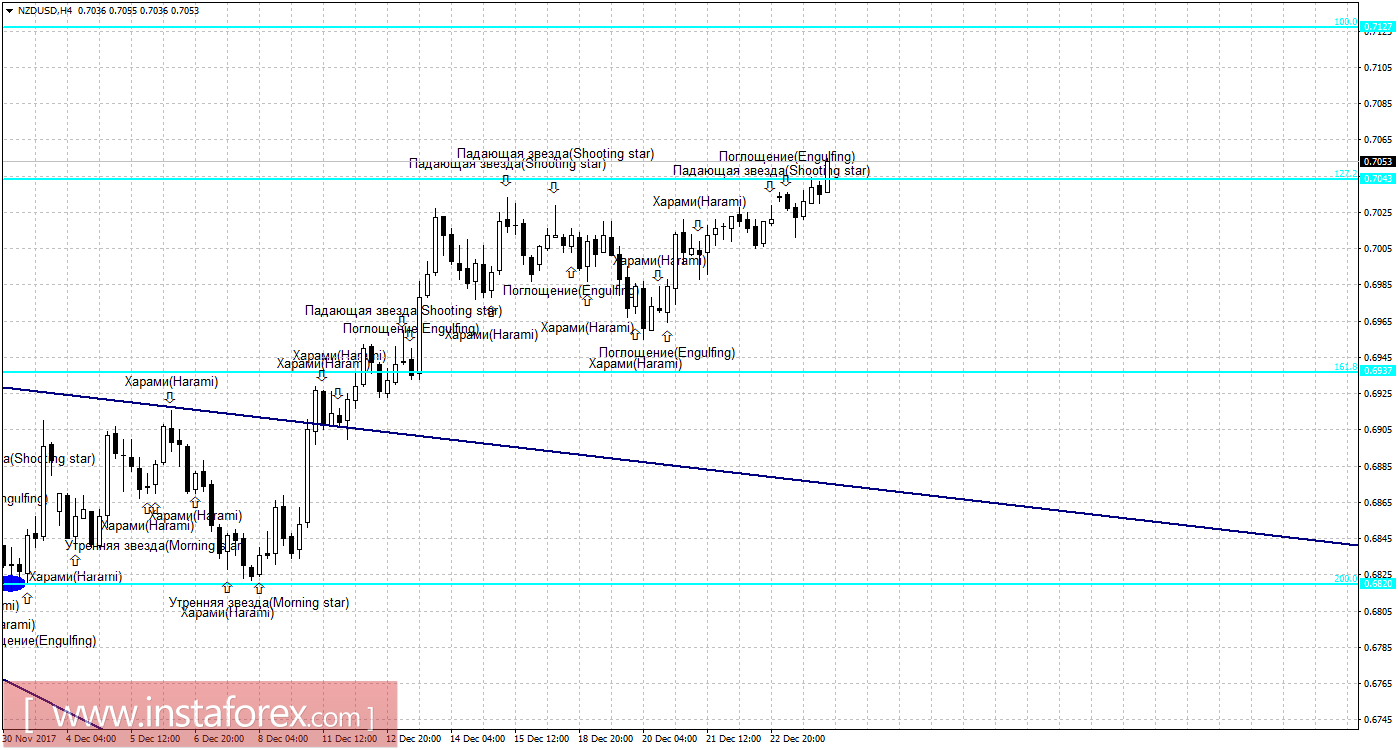Click 0.7065 on the price scale

pos(1378,139)
